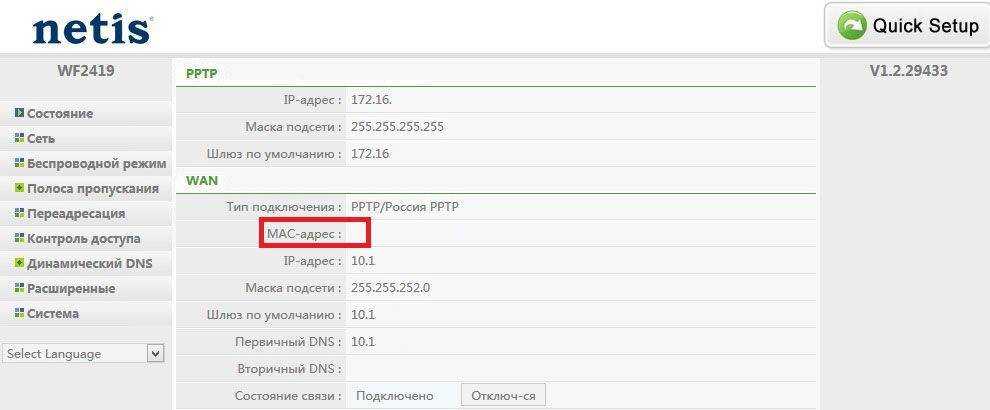
Task: Click the WAN section heading
Action: pyautogui.click(x=201, y=181)
